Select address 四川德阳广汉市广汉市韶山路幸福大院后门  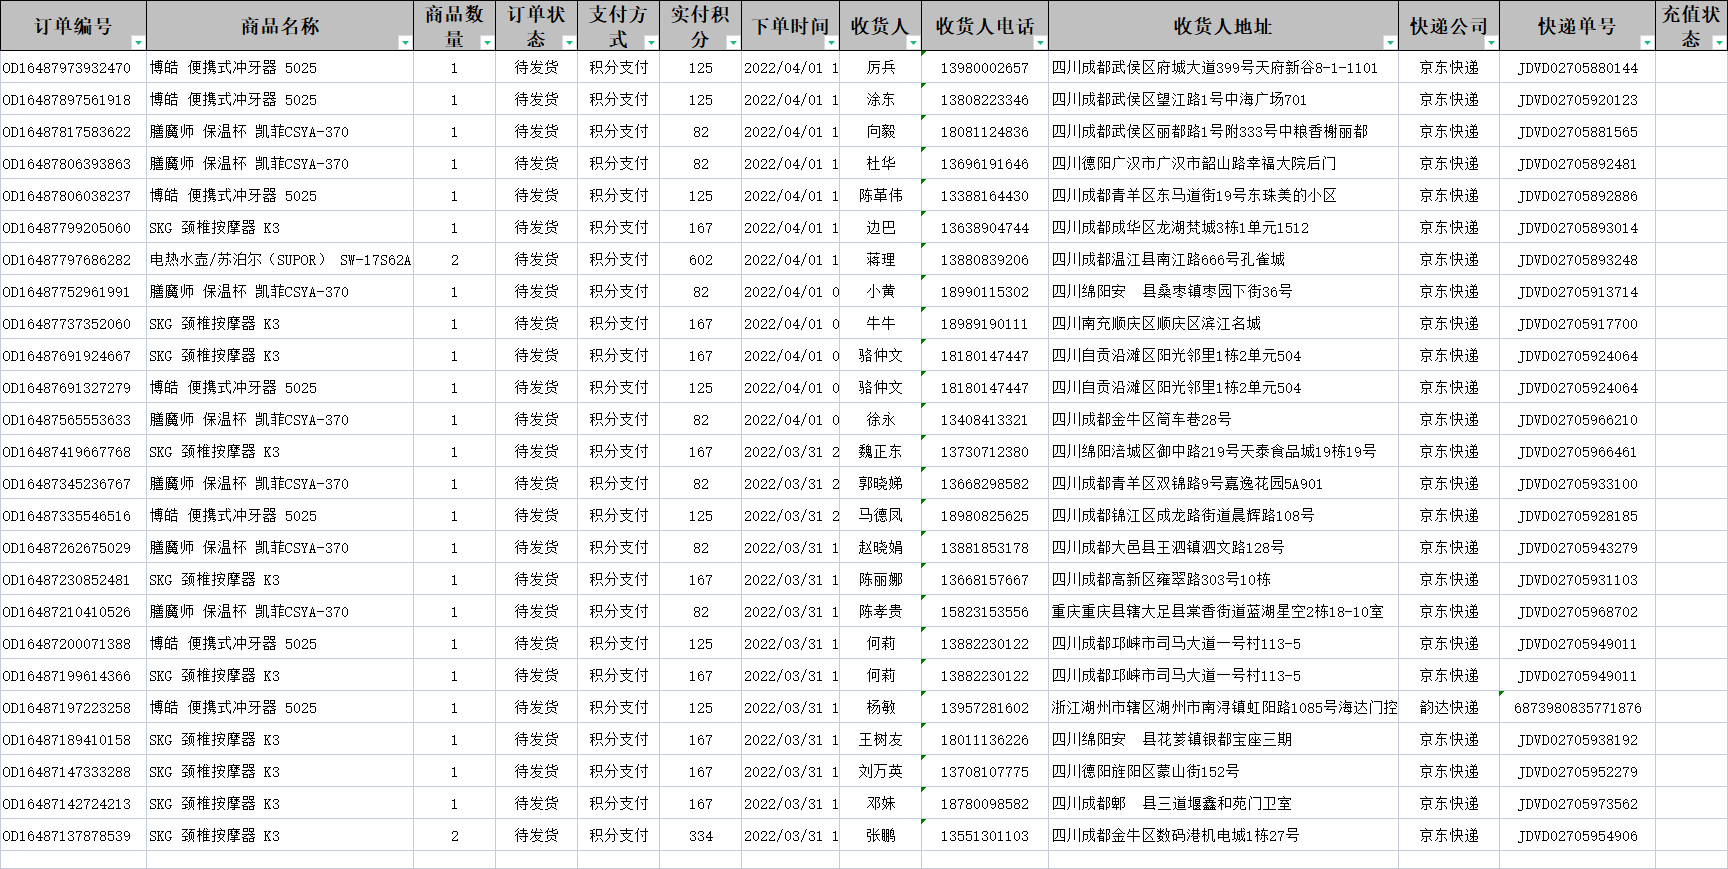pyautogui.click(x=1223, y=164)
